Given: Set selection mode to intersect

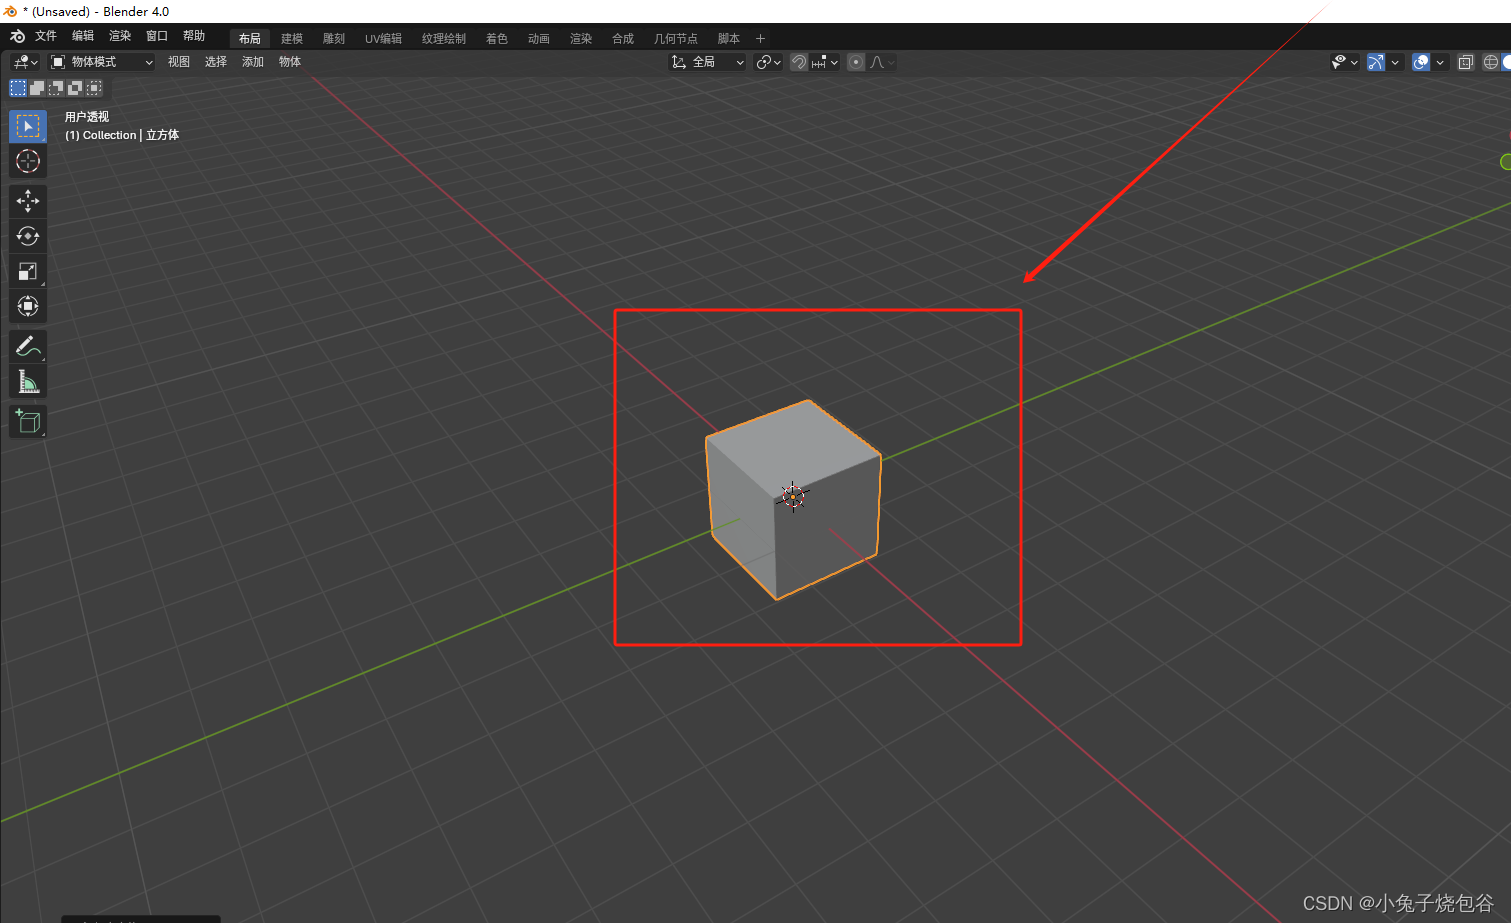Looking at the screenshot, I should click(94, 88).
